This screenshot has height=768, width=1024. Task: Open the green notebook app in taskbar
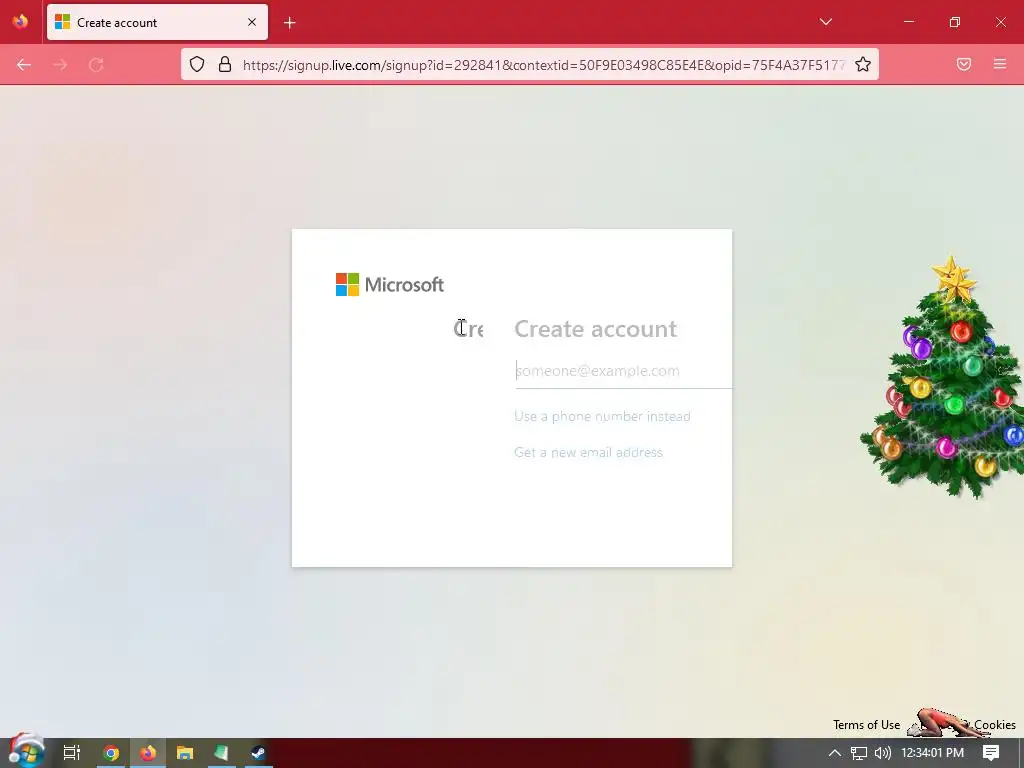tap(221, 753)
